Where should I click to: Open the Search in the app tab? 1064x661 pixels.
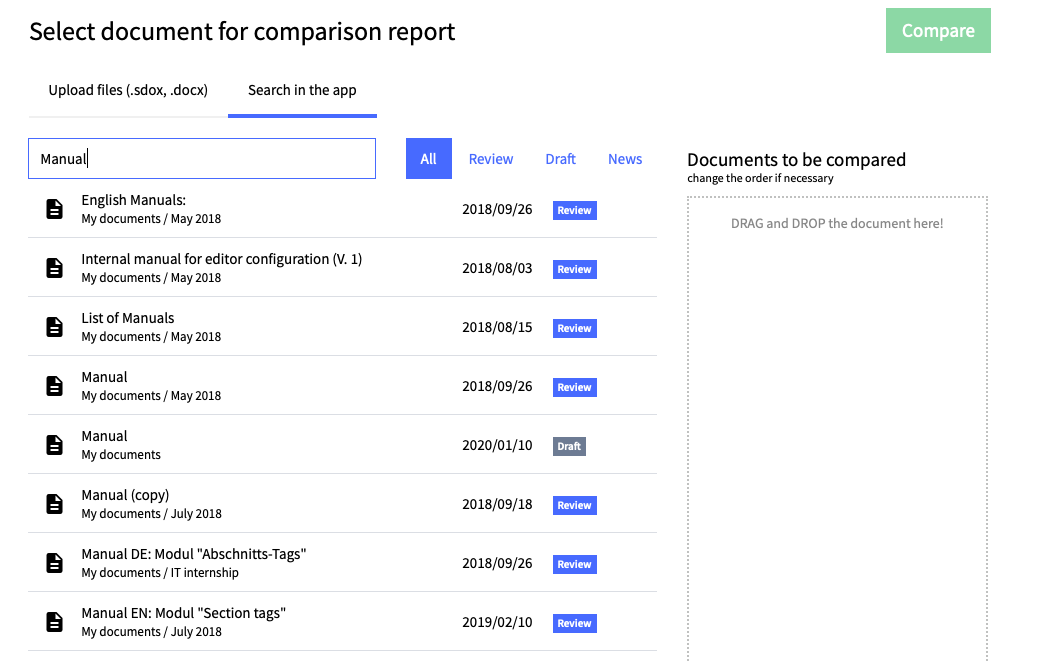pos(302,90)
